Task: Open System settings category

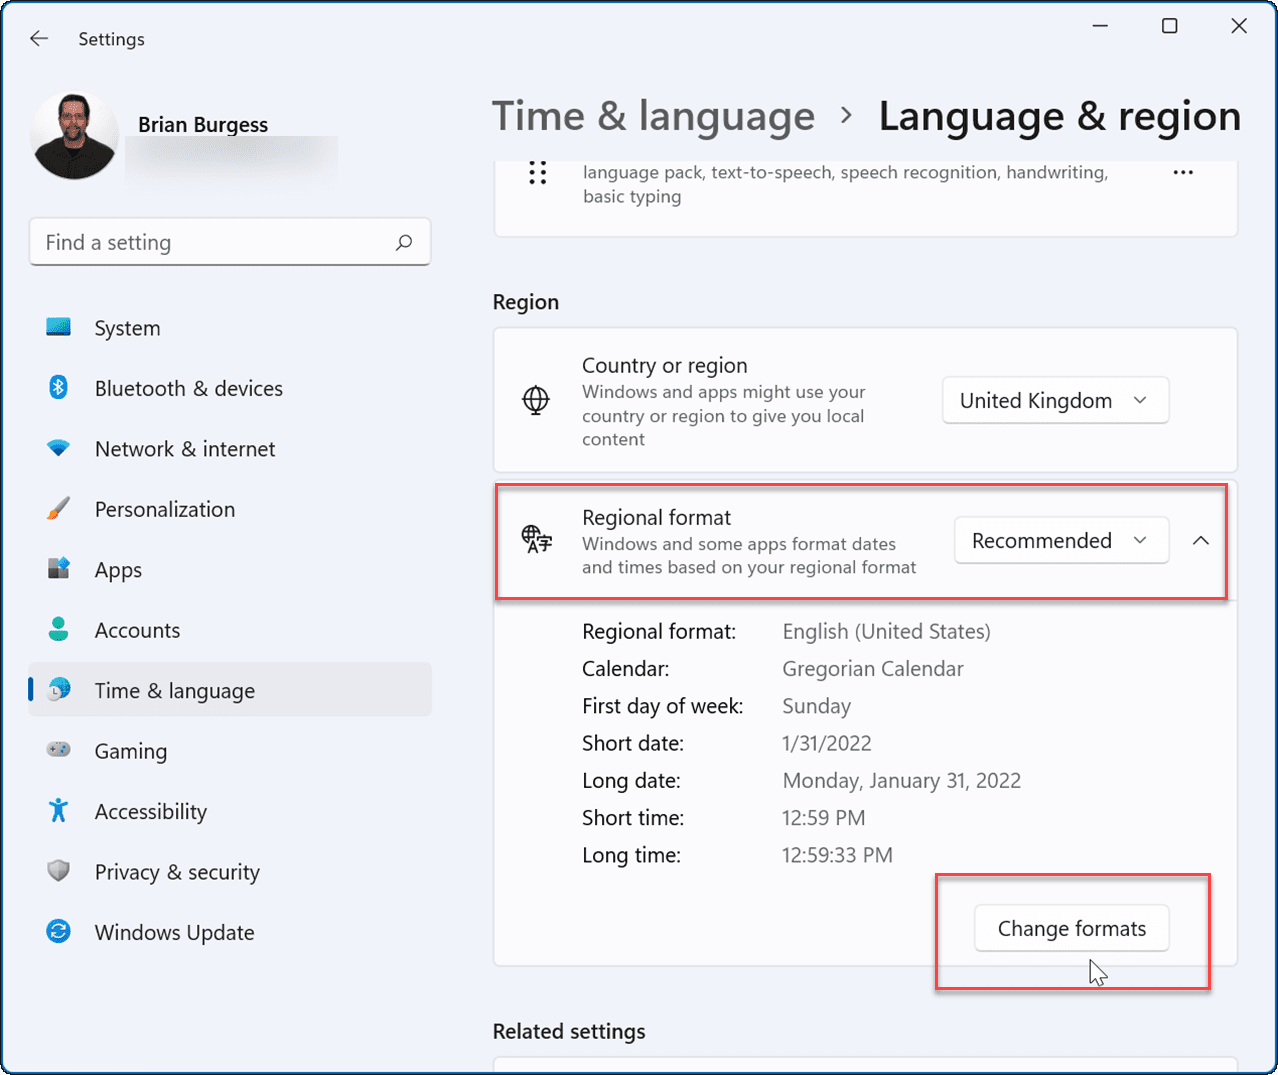Action: (x=127, y=328)
